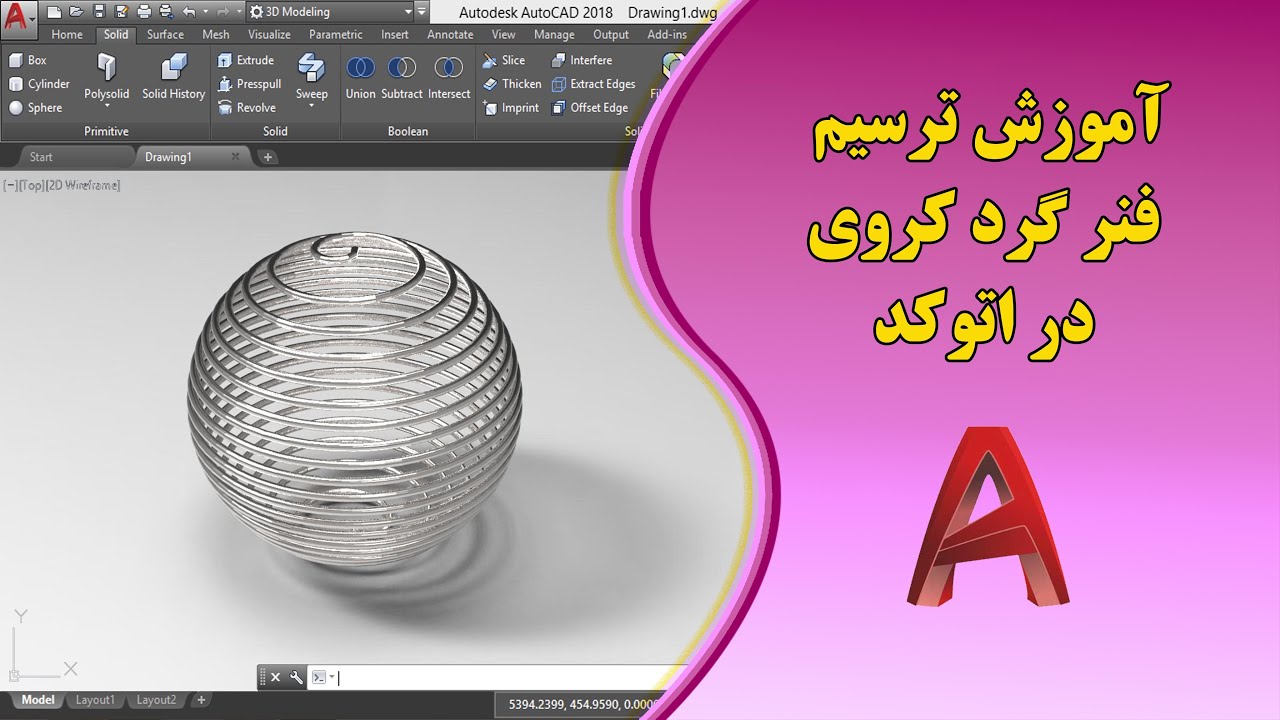Viewport: 1280px width, 720px height.
Task: Apply the Subtract boolean operation
Action: pyautogui.click(x=402, y=77)
